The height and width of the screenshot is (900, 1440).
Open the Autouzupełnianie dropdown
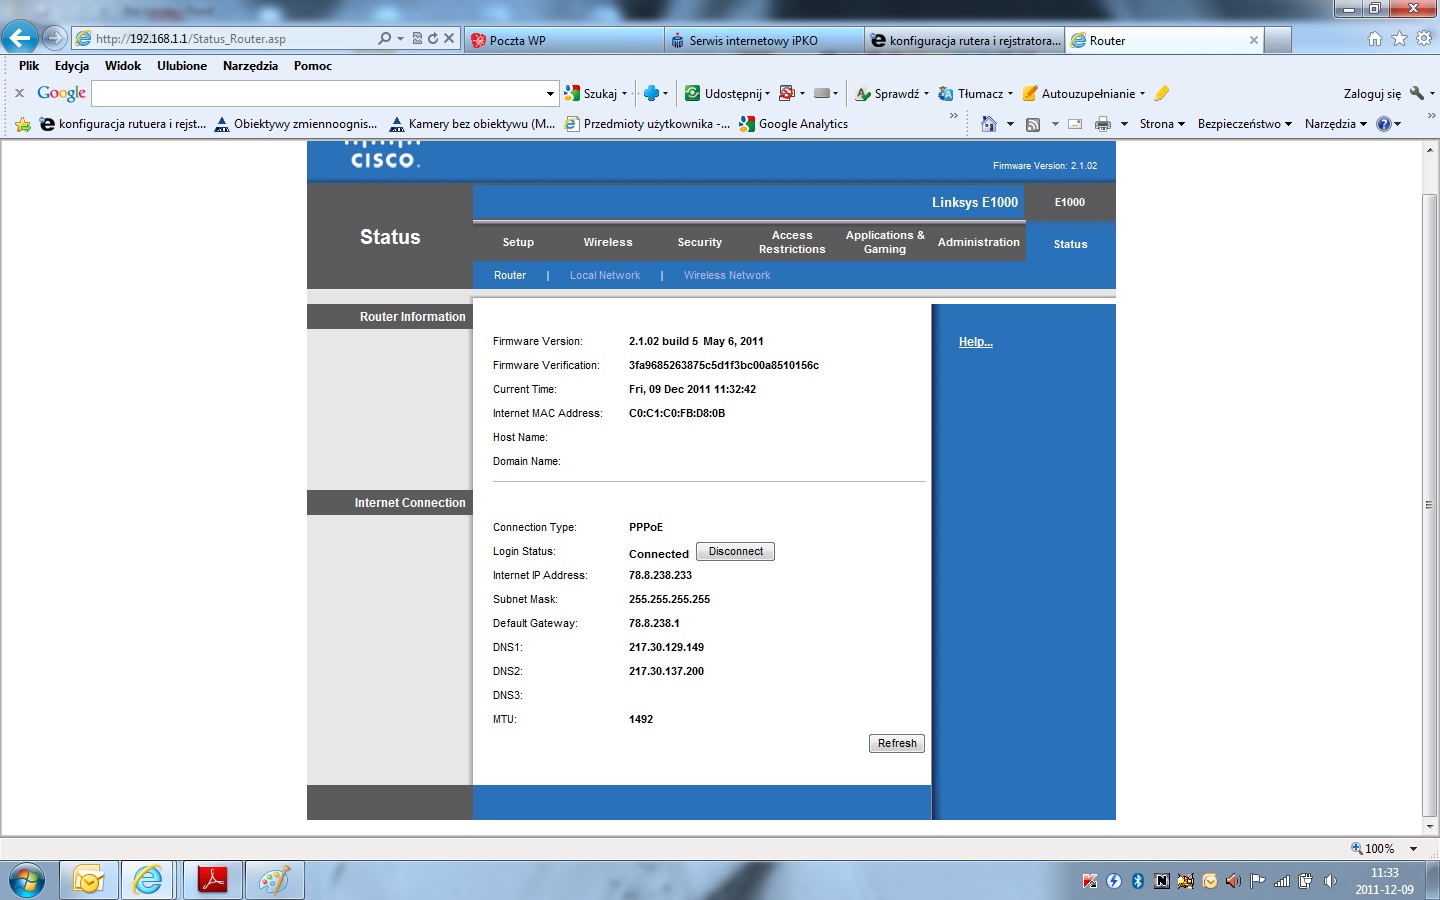pos(1142,93)
